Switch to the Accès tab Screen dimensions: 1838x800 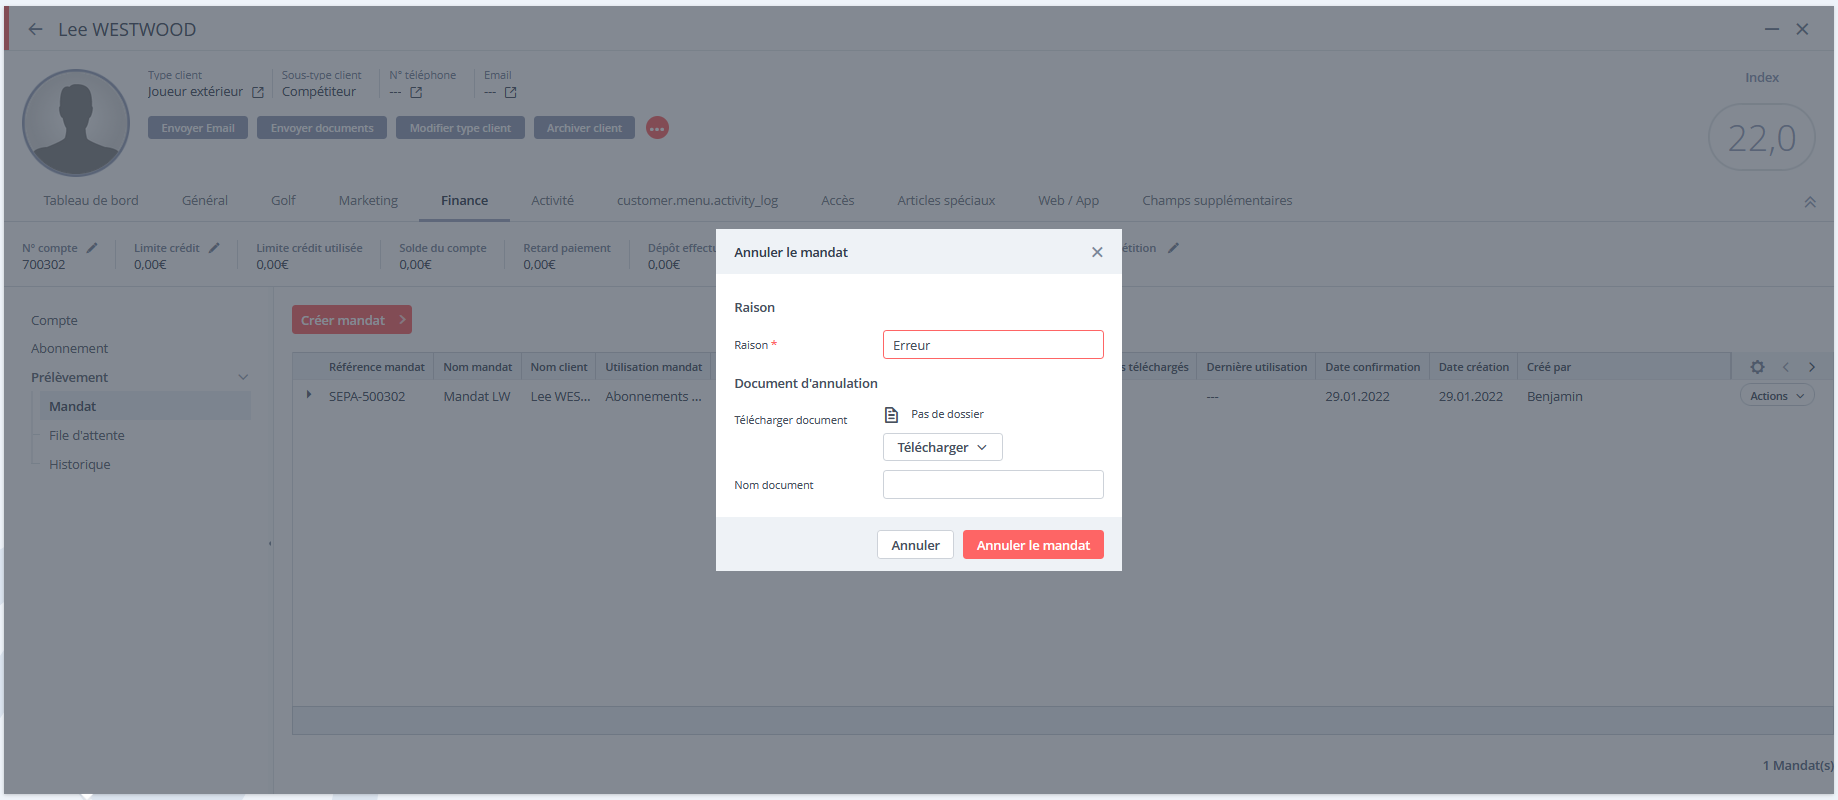[837, 201]
